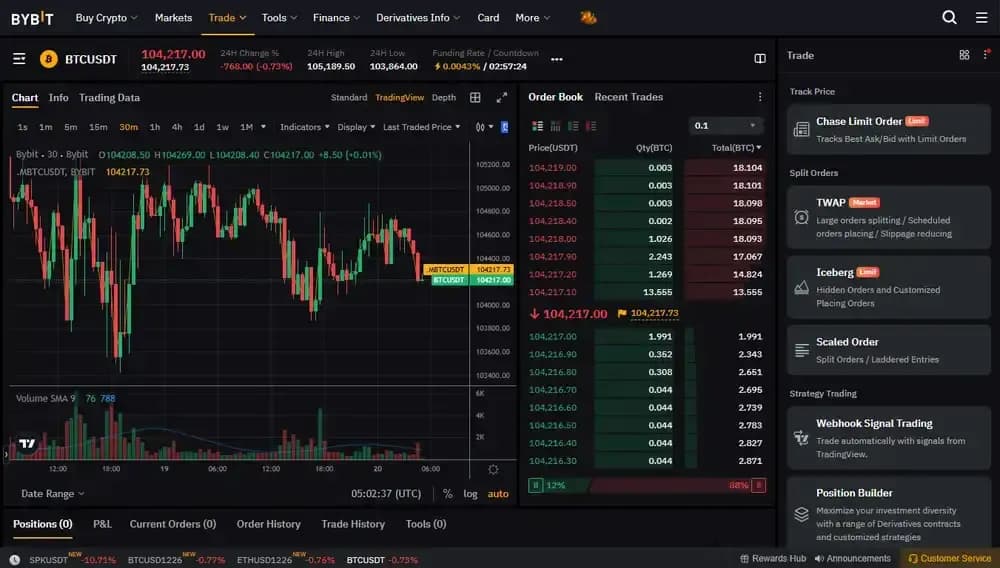Select the 1h chart interval

154,127
